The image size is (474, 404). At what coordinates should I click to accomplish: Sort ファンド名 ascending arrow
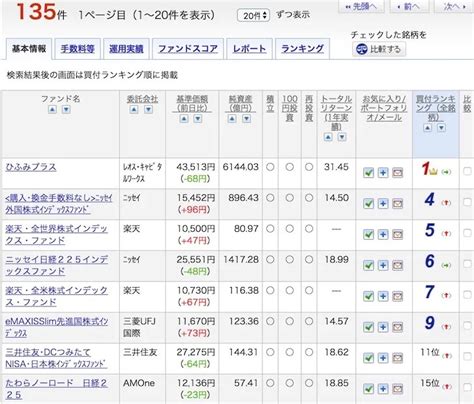click(x=52, y=109)
